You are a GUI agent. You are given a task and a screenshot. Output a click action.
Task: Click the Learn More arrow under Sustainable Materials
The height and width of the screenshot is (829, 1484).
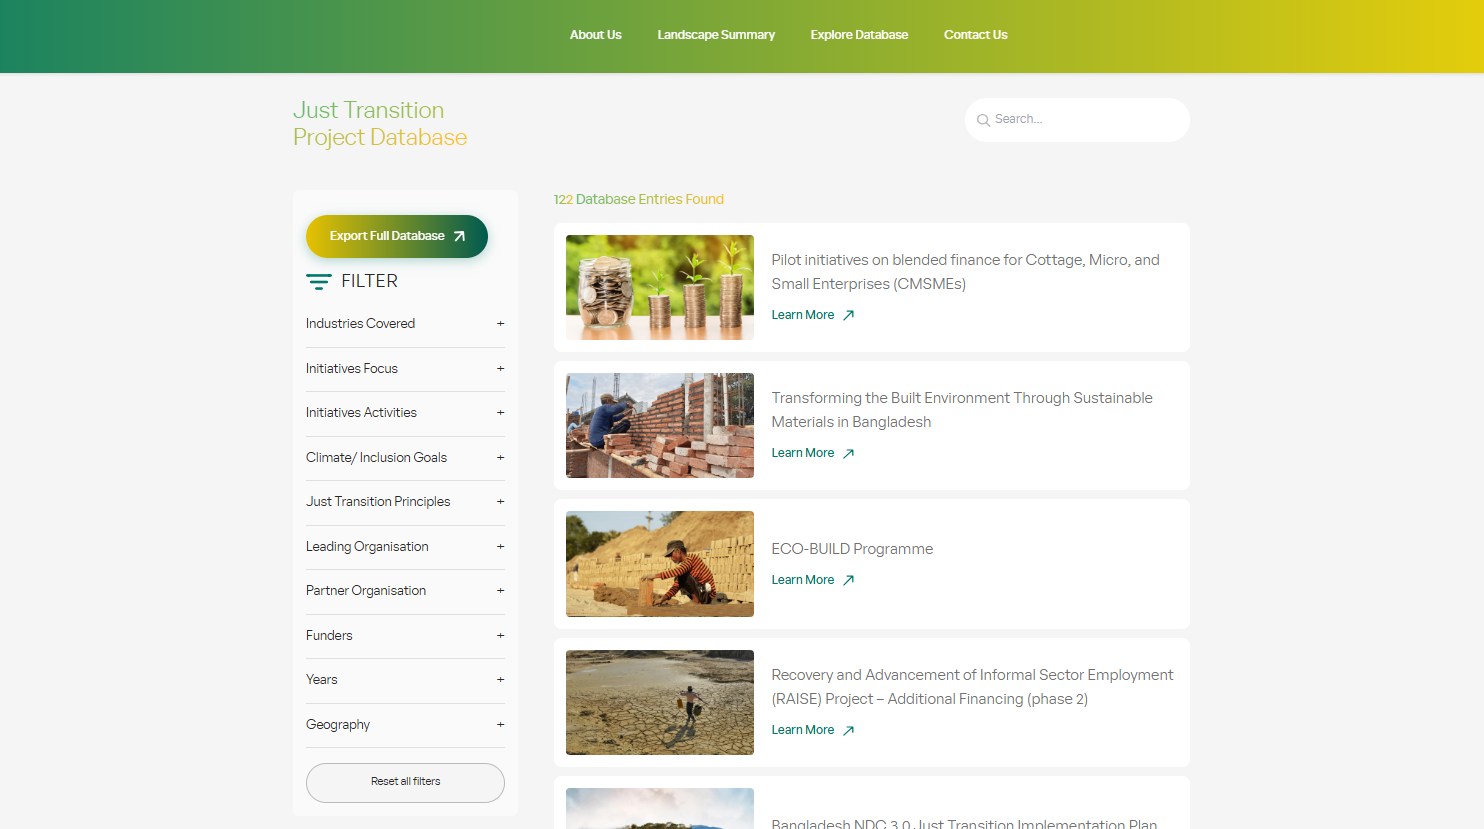[848, 453]
